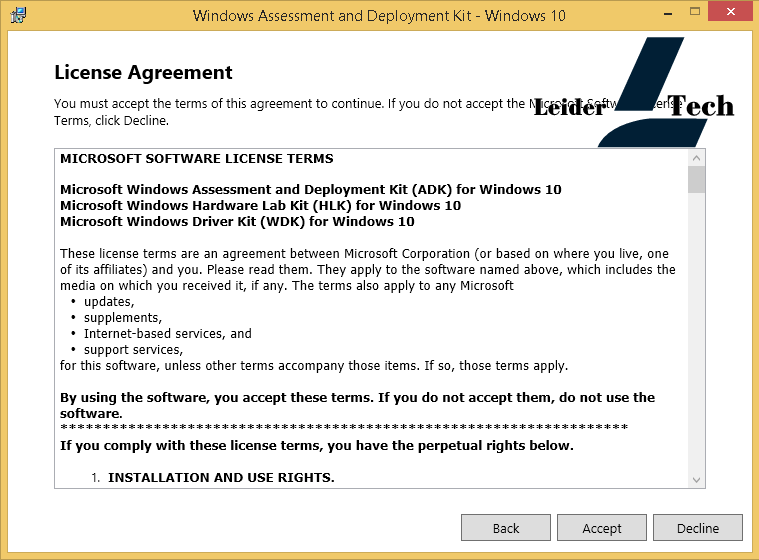This screenshot has width=759, height=560.
Task: Click the MICROSOFT SOFTWARE LICENSE TERMS title
Action: (x=197, y=158)
